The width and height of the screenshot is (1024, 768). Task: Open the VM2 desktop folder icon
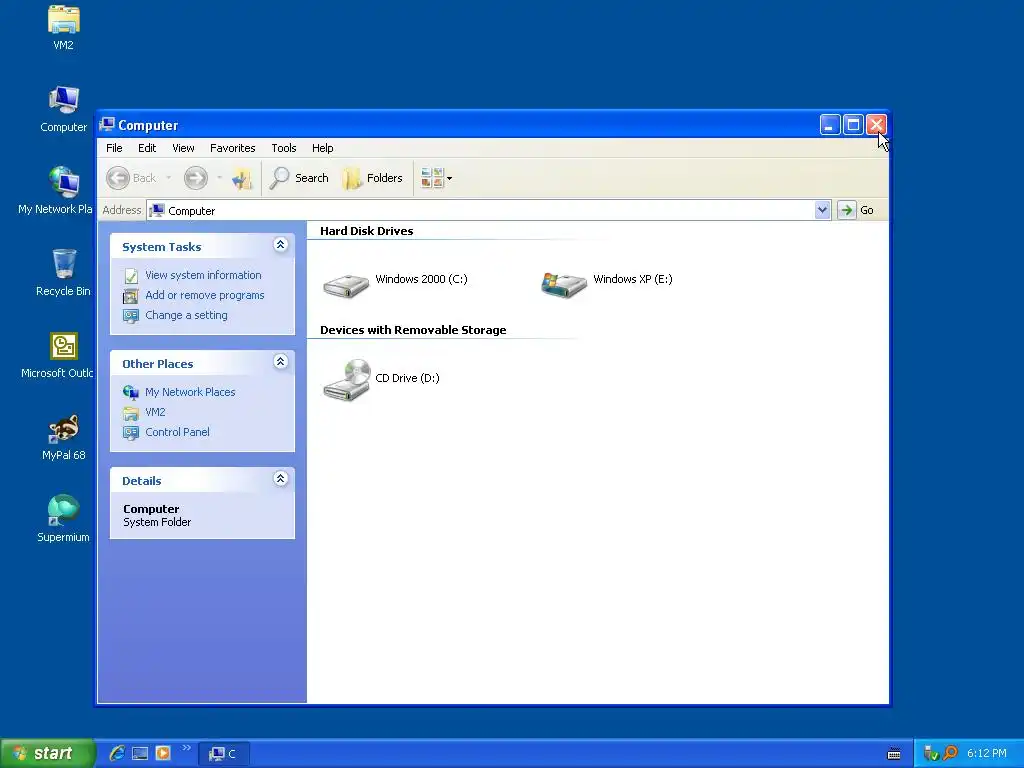(63, 21)
